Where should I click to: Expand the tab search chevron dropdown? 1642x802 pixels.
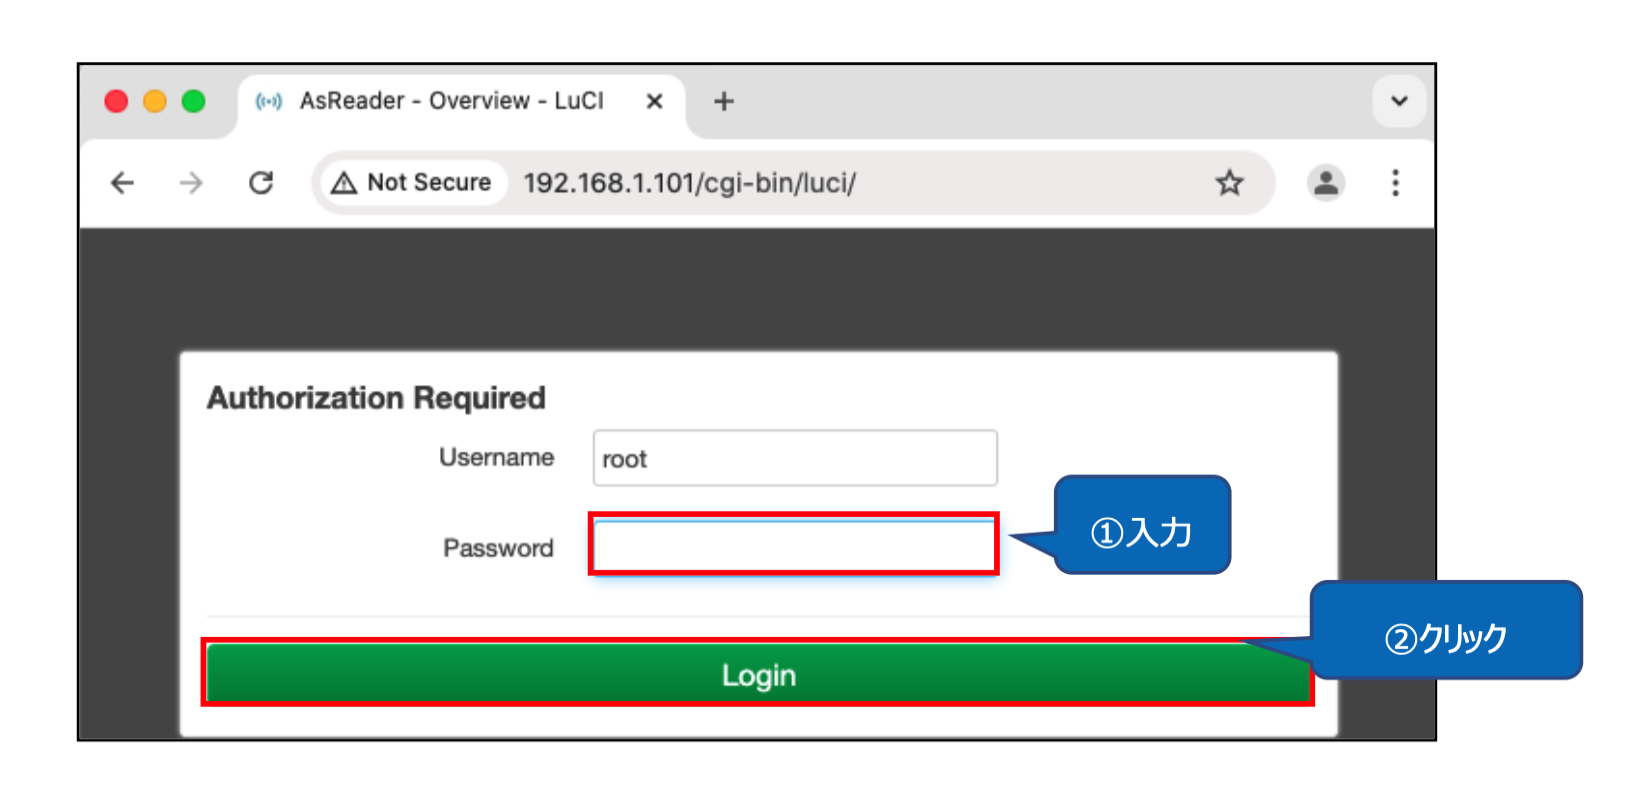(1399, 101)
